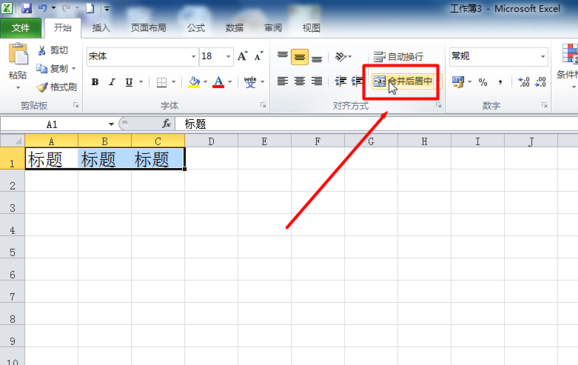Toggle Italic formatting

(x=112, y=82)
